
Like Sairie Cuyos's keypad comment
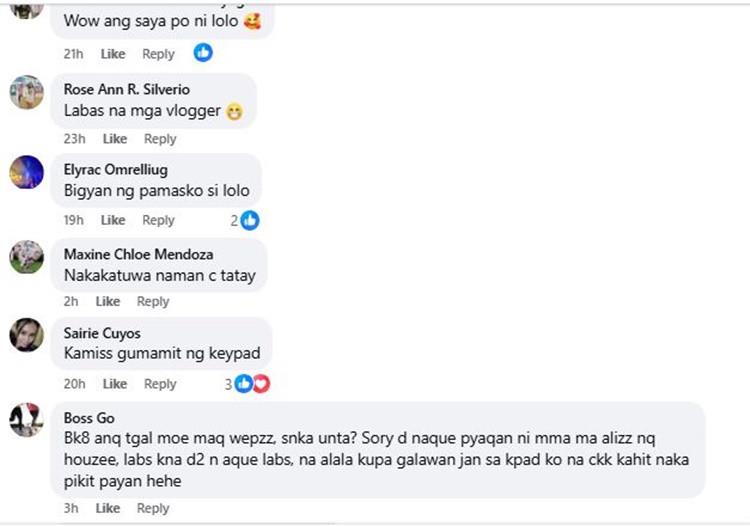coord(115,384)
